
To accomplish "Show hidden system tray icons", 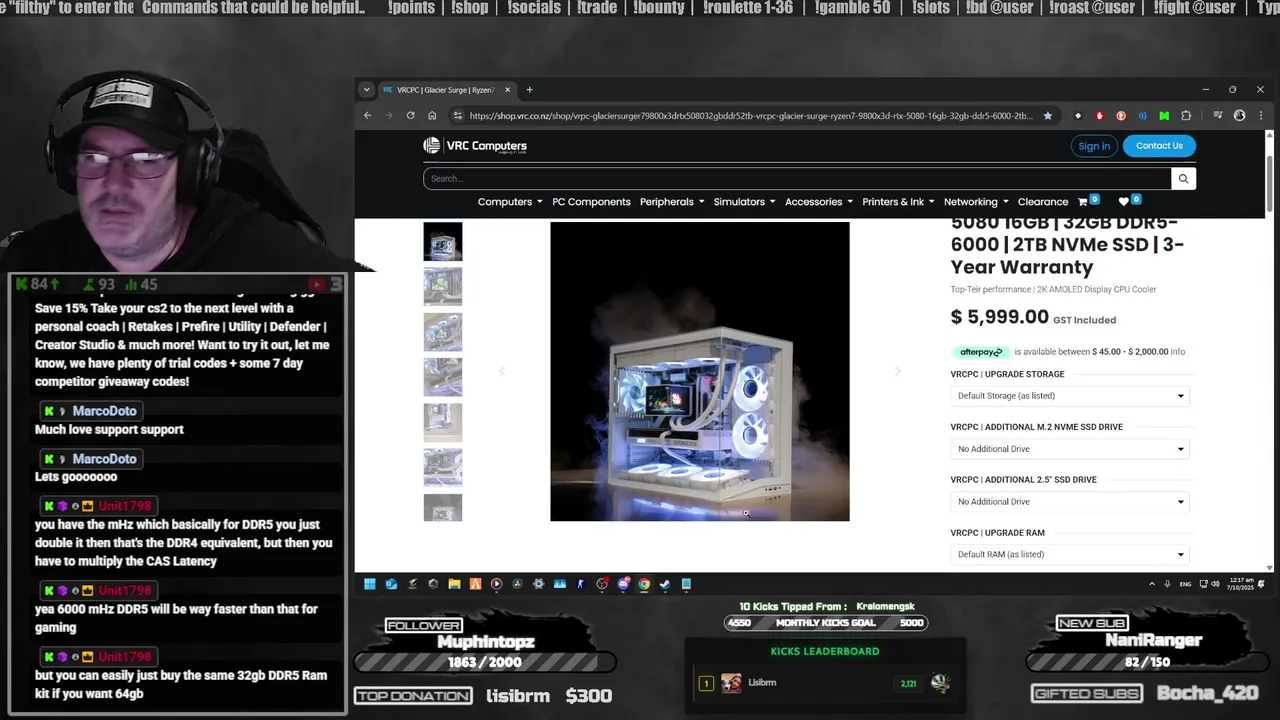I will point(1152,584).
